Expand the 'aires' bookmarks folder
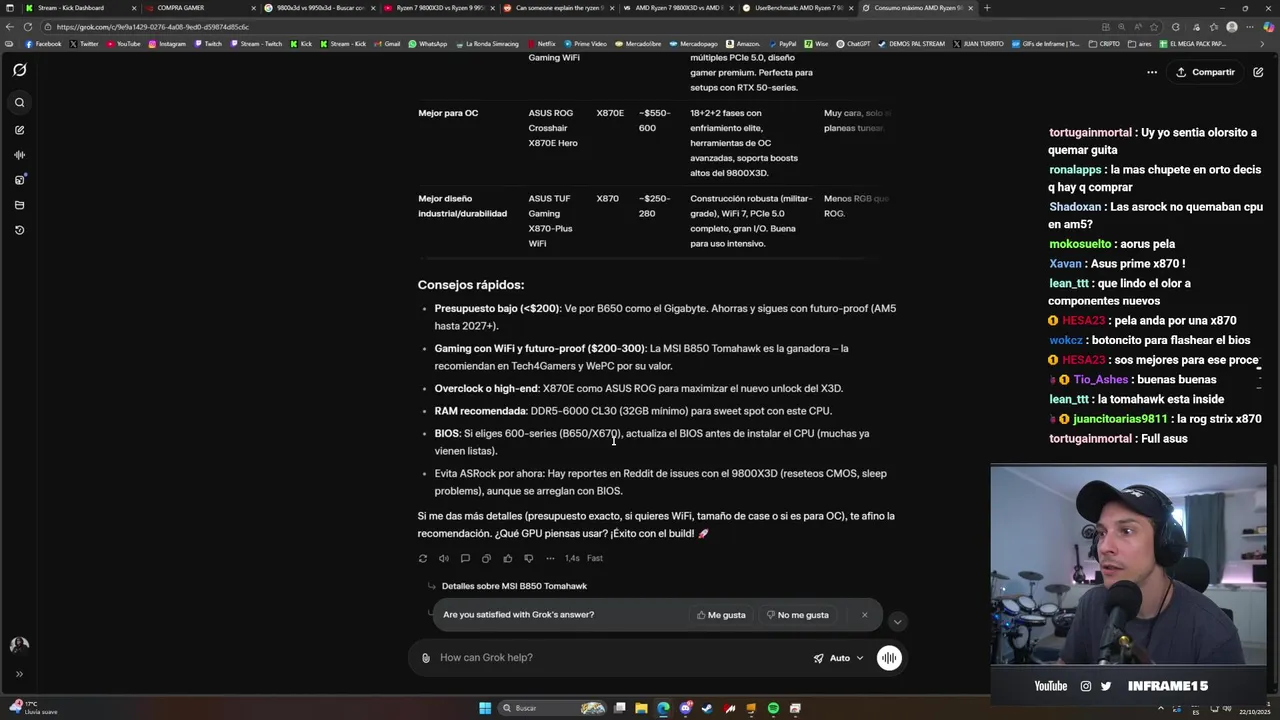This screenshot has height=720, width=1280. point(1141,44)
